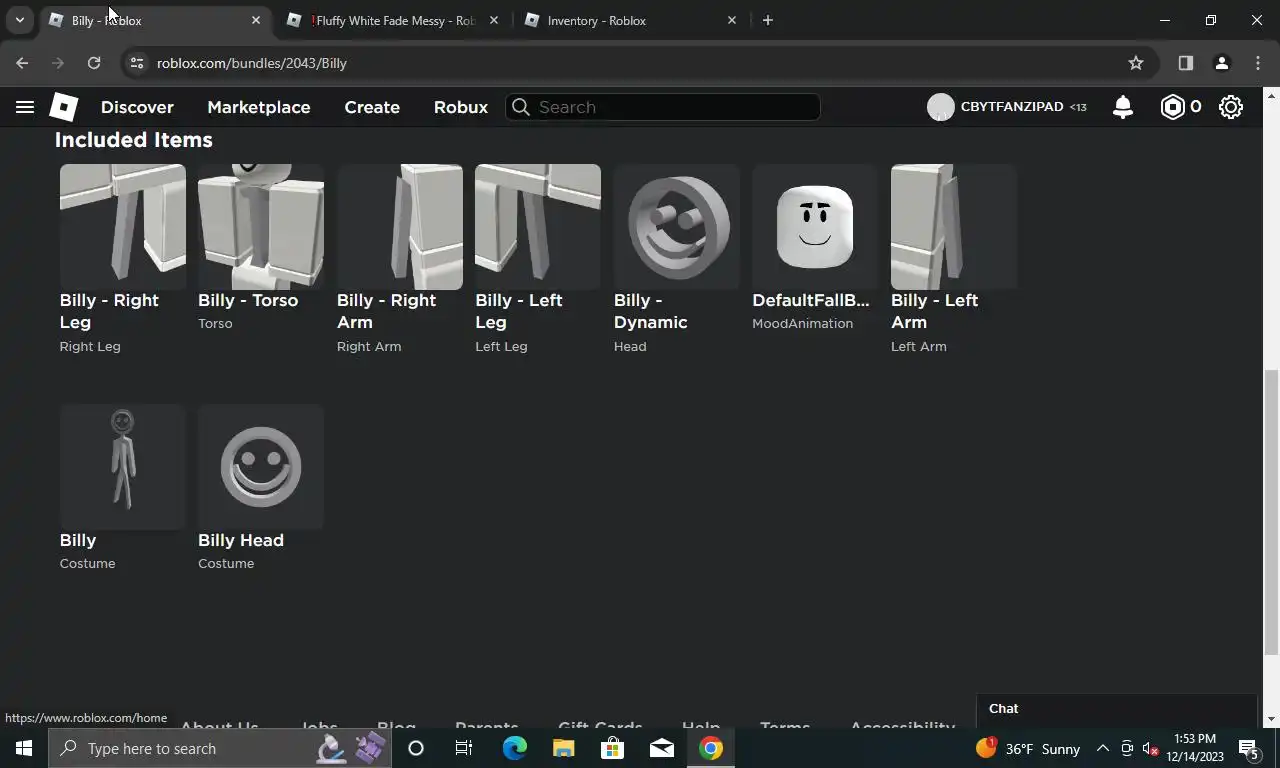Open a new browser tab
The height and width of the screenshot is (768, 1280).
(767, 20)
